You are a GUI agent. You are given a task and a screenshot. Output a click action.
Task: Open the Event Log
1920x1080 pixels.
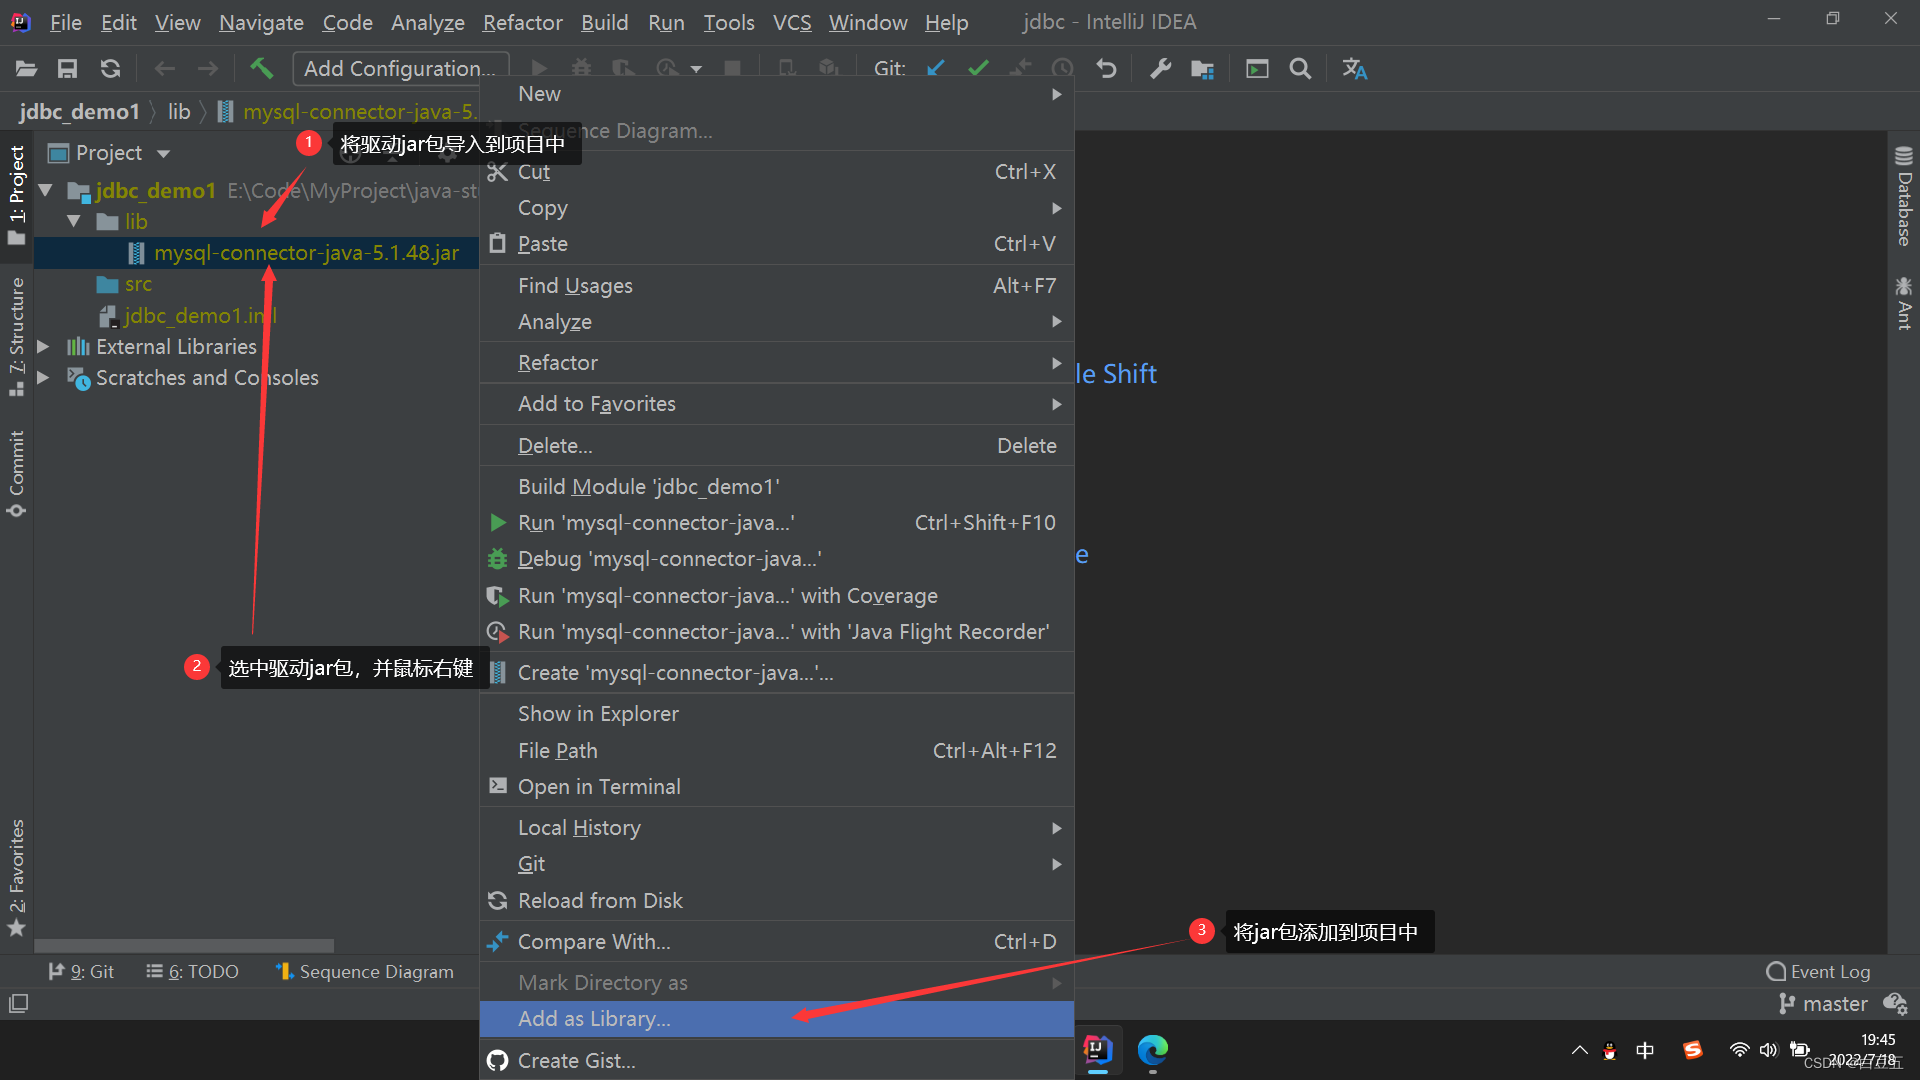pyautogui.click(x=1818, y=971)
